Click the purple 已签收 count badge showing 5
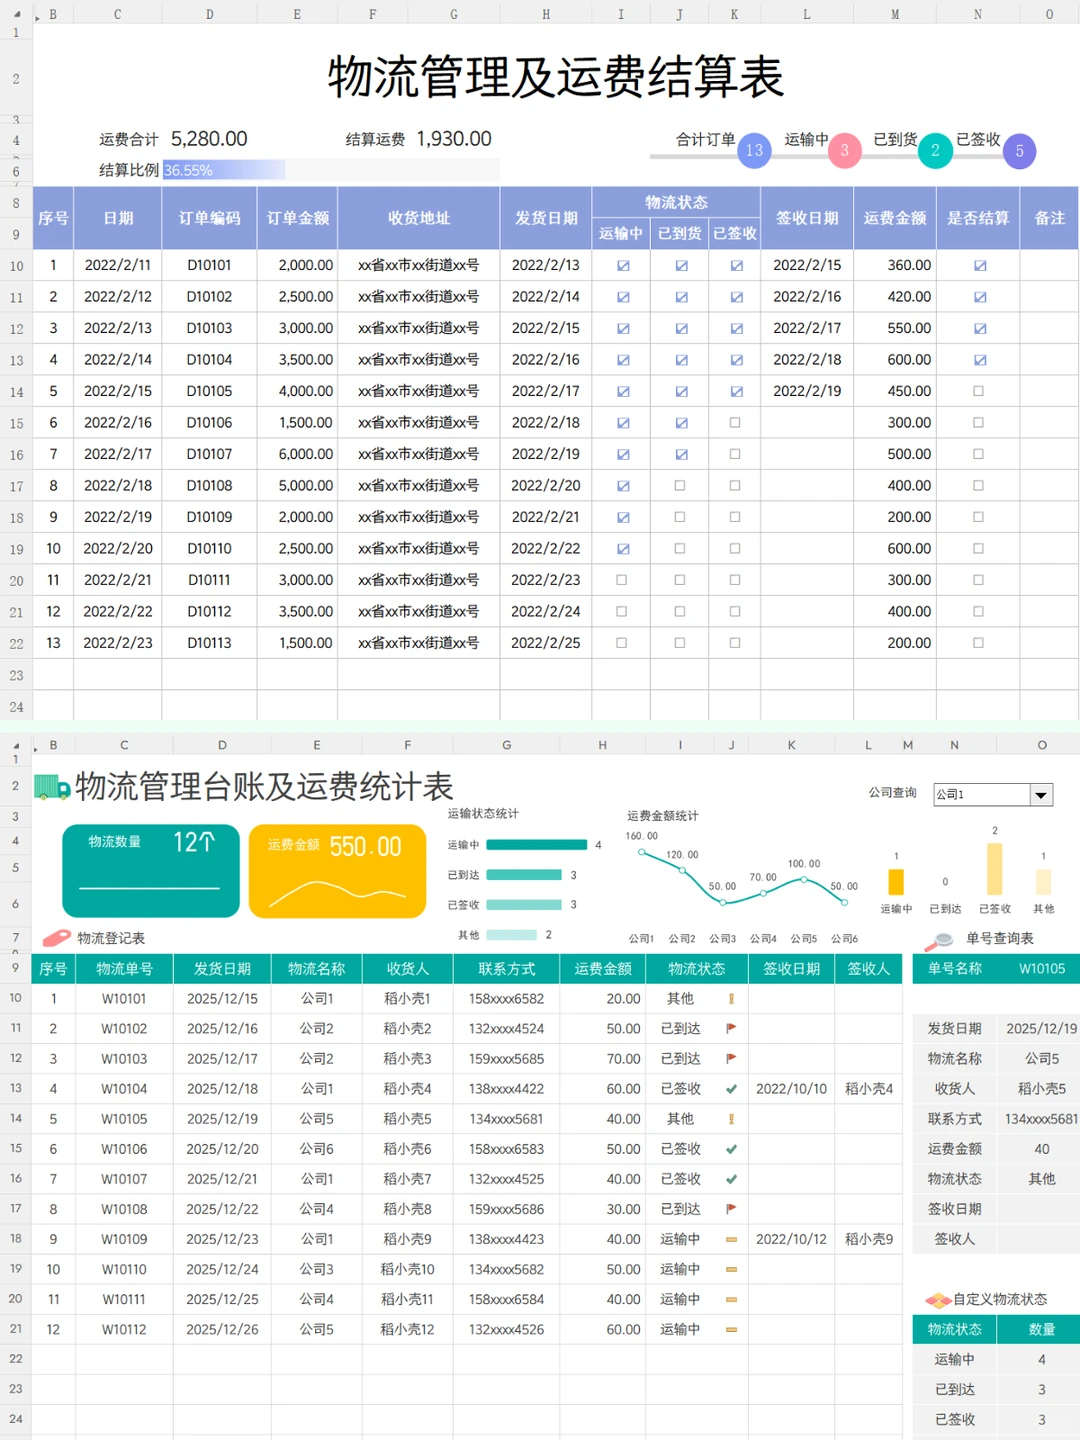The width and height of the screenshot is (1080, 1440). coord(1019,151)
